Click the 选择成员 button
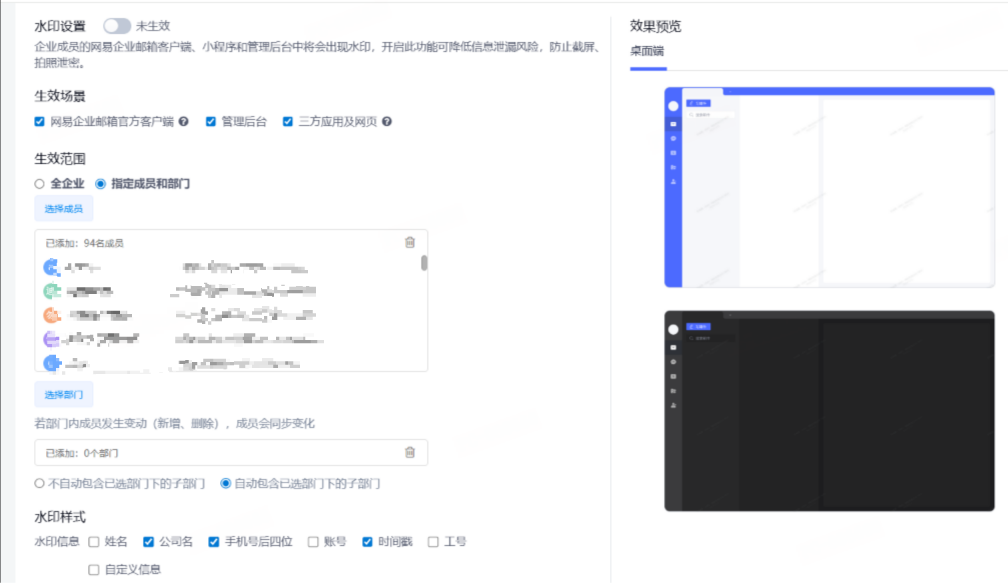Screen dimensions: 1008x583 pyautogui.click(x=64, y=209)
